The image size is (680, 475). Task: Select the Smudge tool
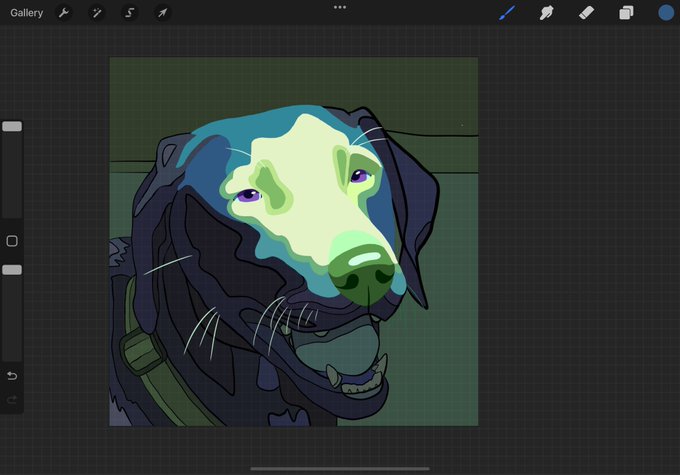point(546,13)
